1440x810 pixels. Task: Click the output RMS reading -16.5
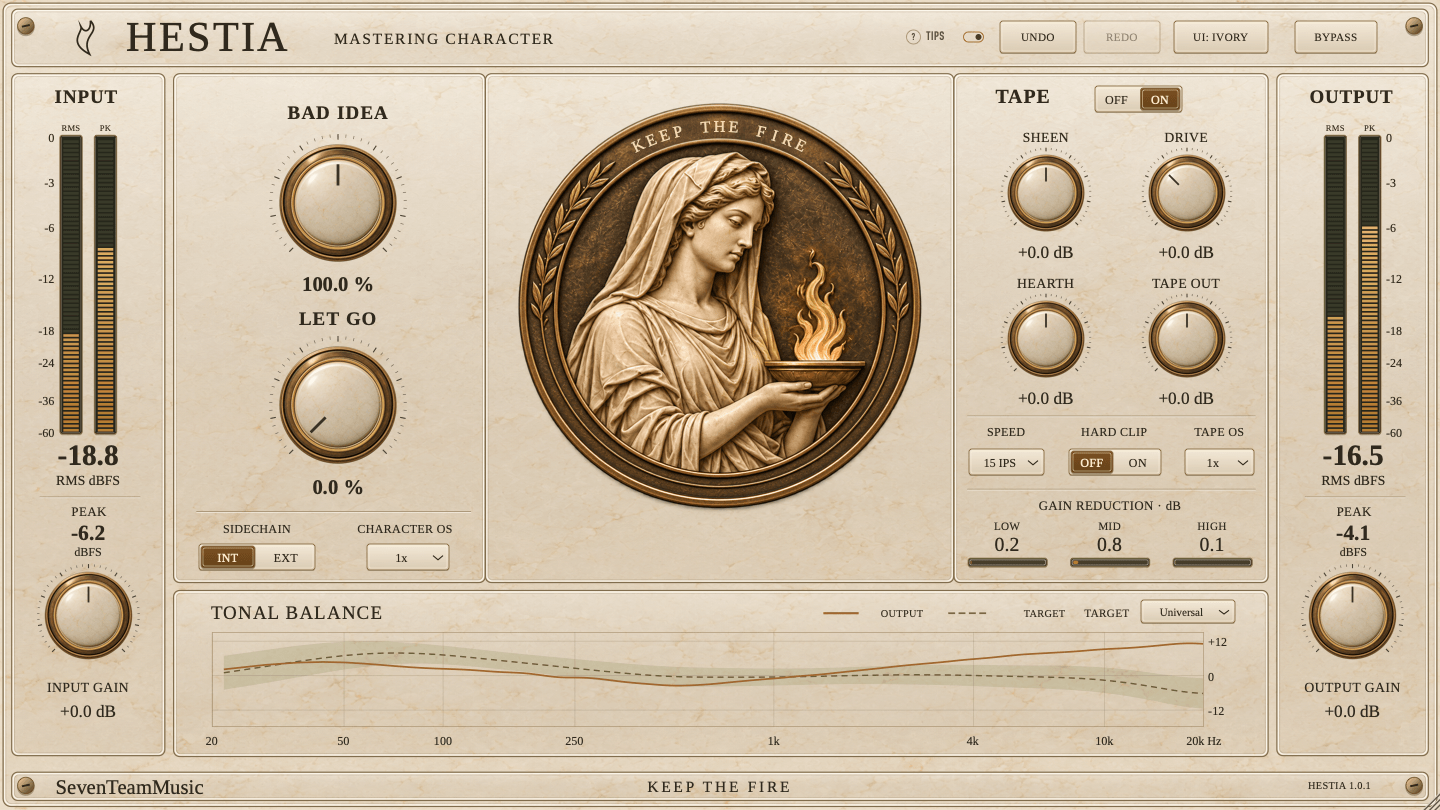click(1352, 456)
